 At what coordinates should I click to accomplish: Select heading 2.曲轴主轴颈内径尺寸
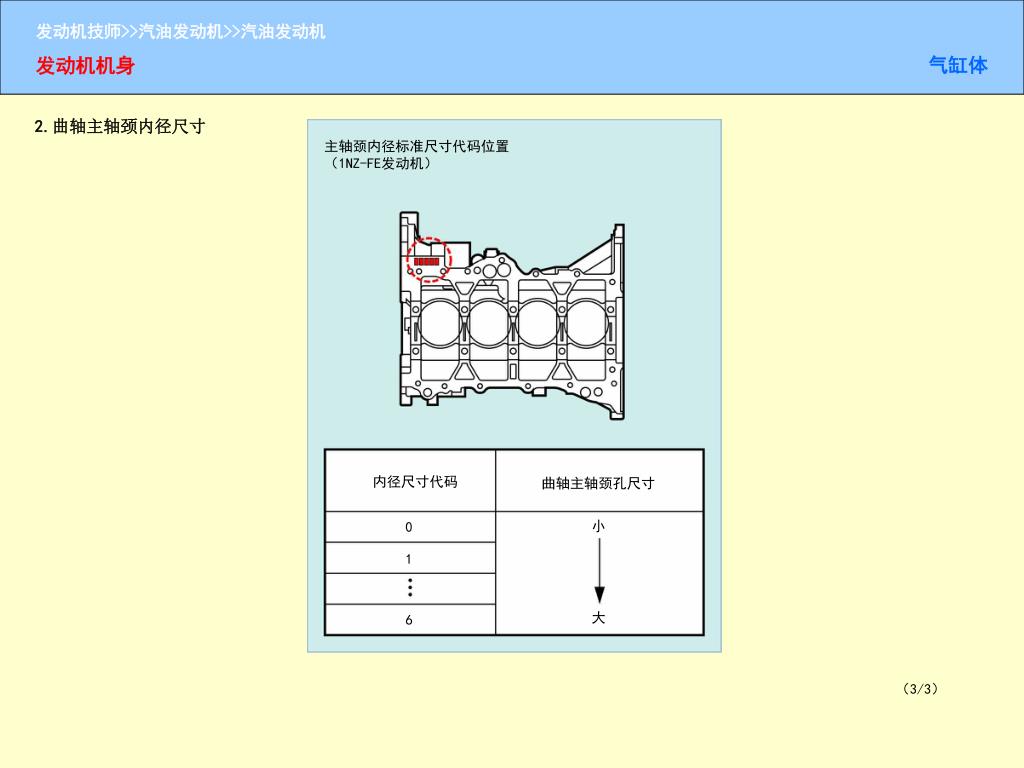coord(120,126)
